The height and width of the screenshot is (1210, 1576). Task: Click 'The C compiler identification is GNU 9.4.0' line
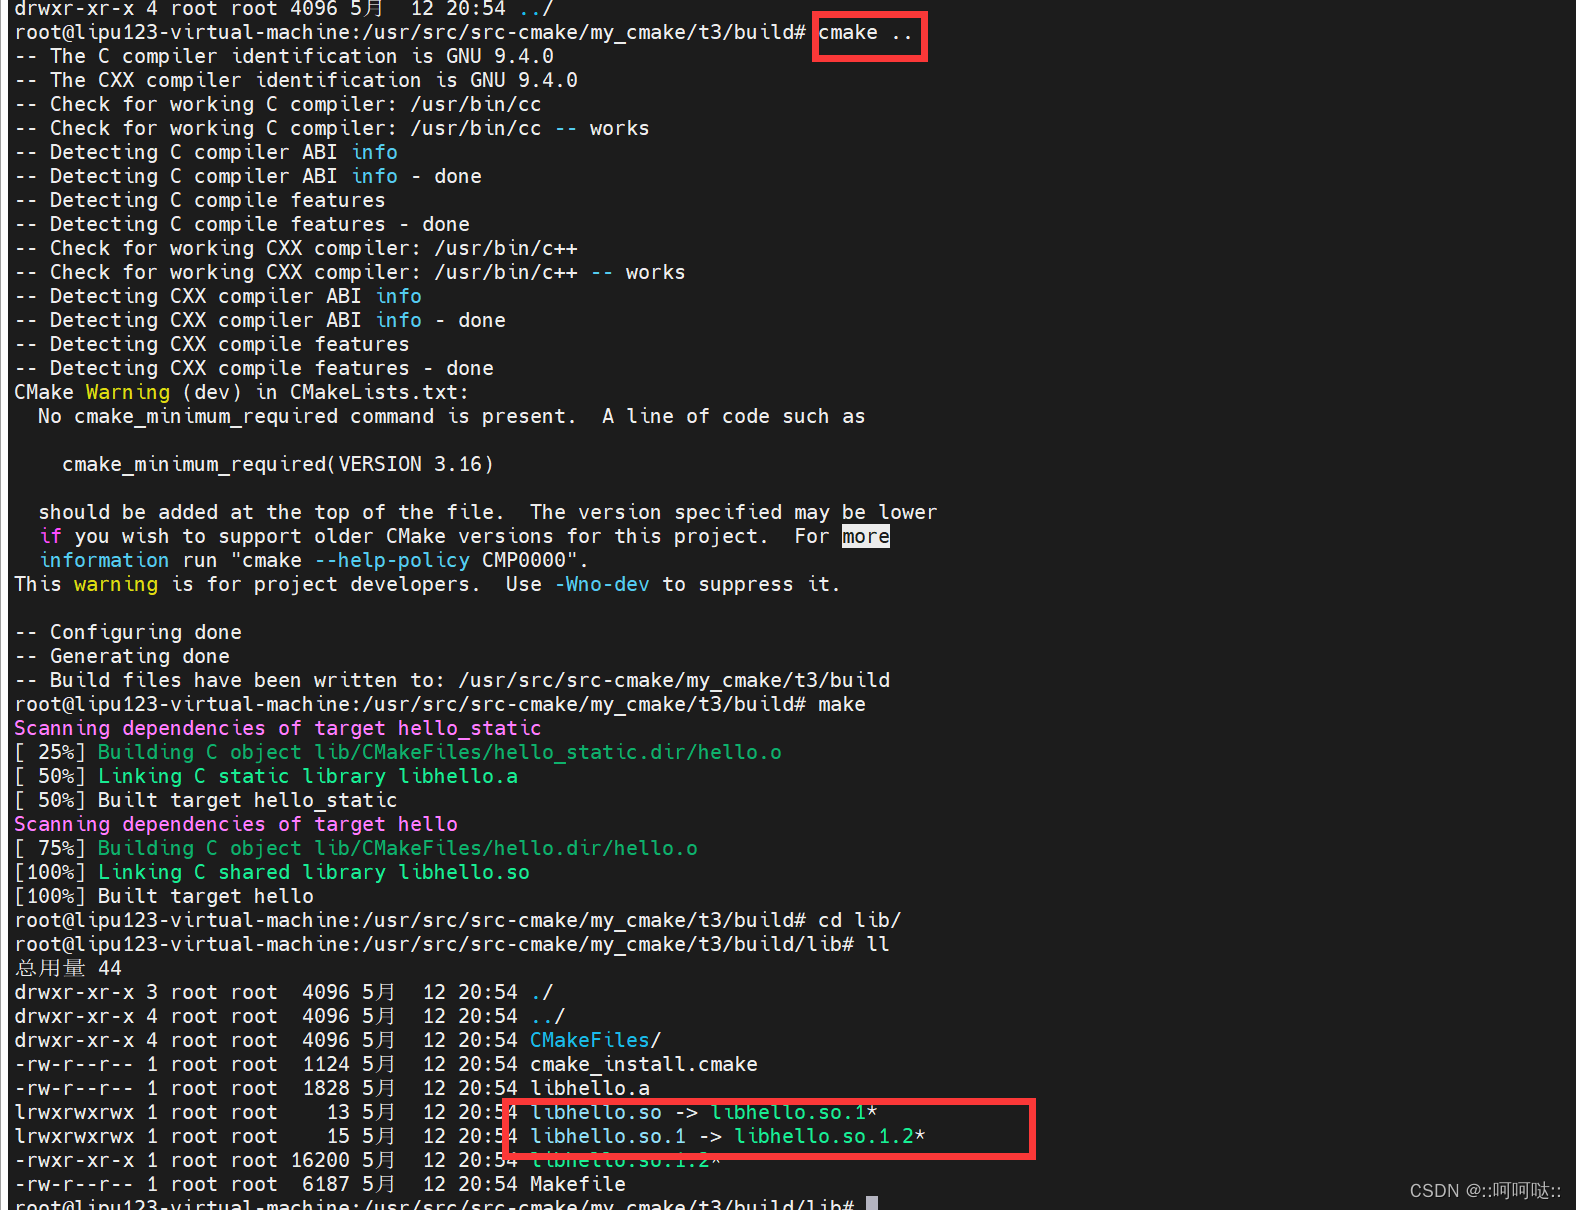pyautogui.click(x=284, y=56)
